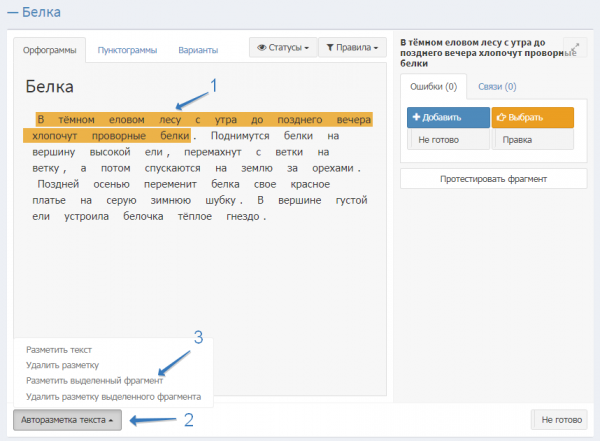Select the Ошибки (0) tab
This screenshot has height=441, width=600.
point(432,86)
